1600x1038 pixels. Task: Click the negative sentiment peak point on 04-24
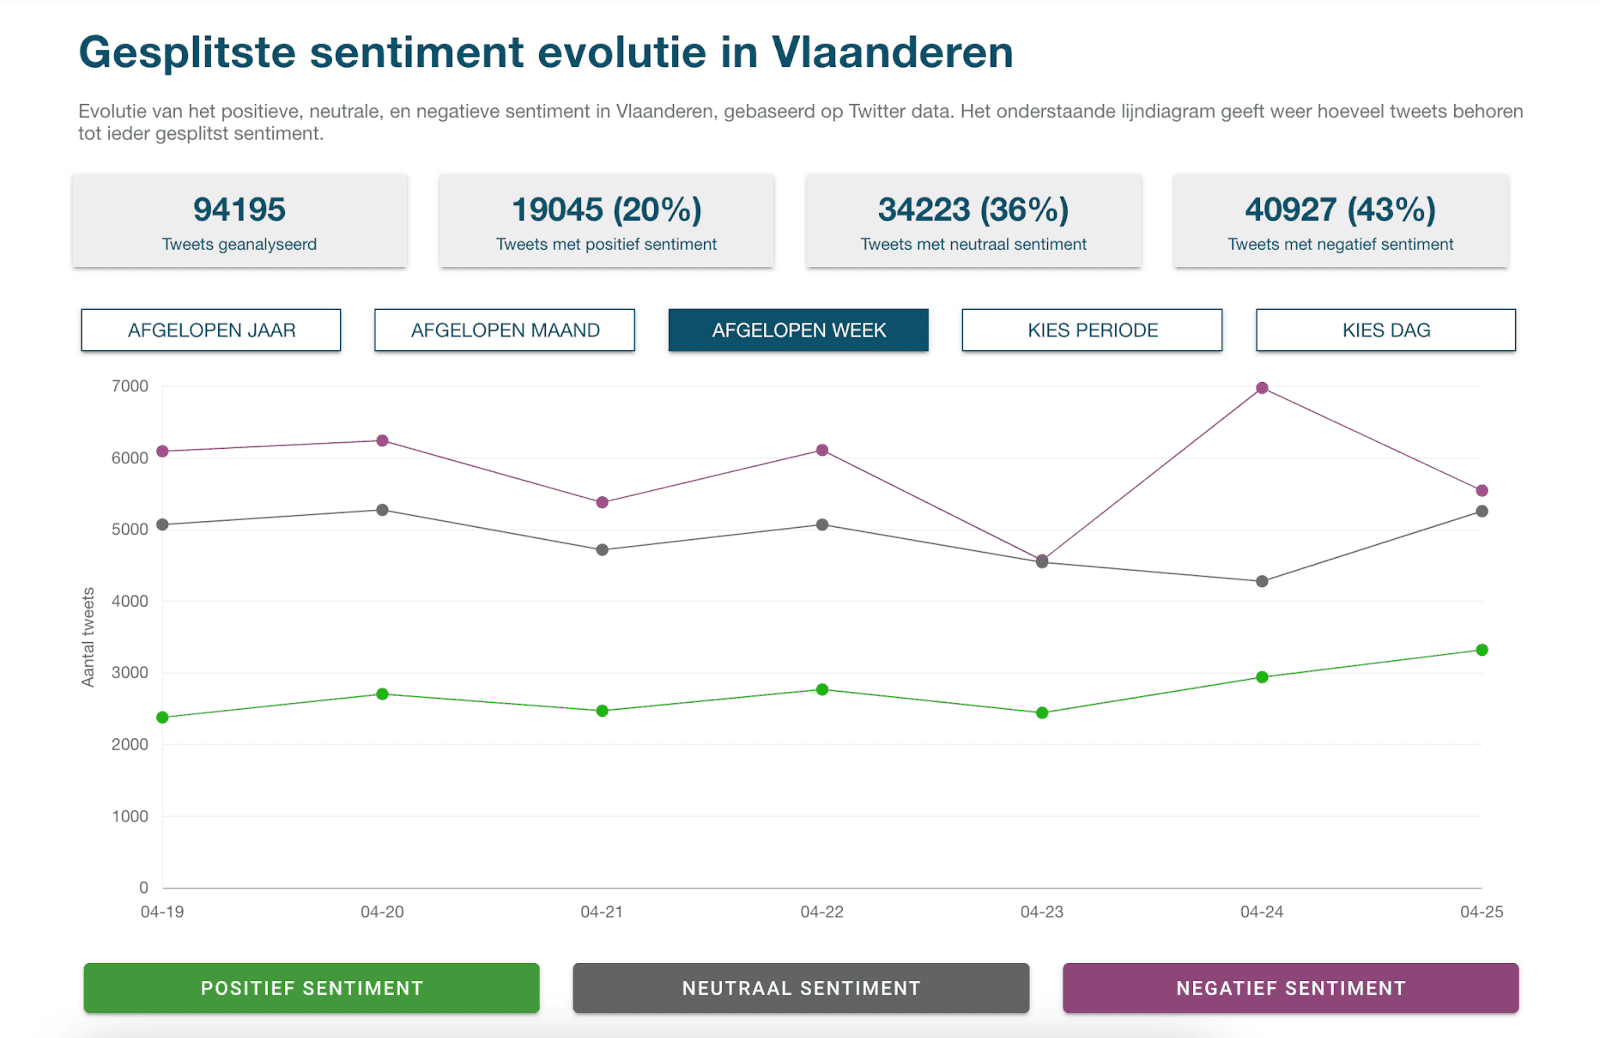point(1262,388)
